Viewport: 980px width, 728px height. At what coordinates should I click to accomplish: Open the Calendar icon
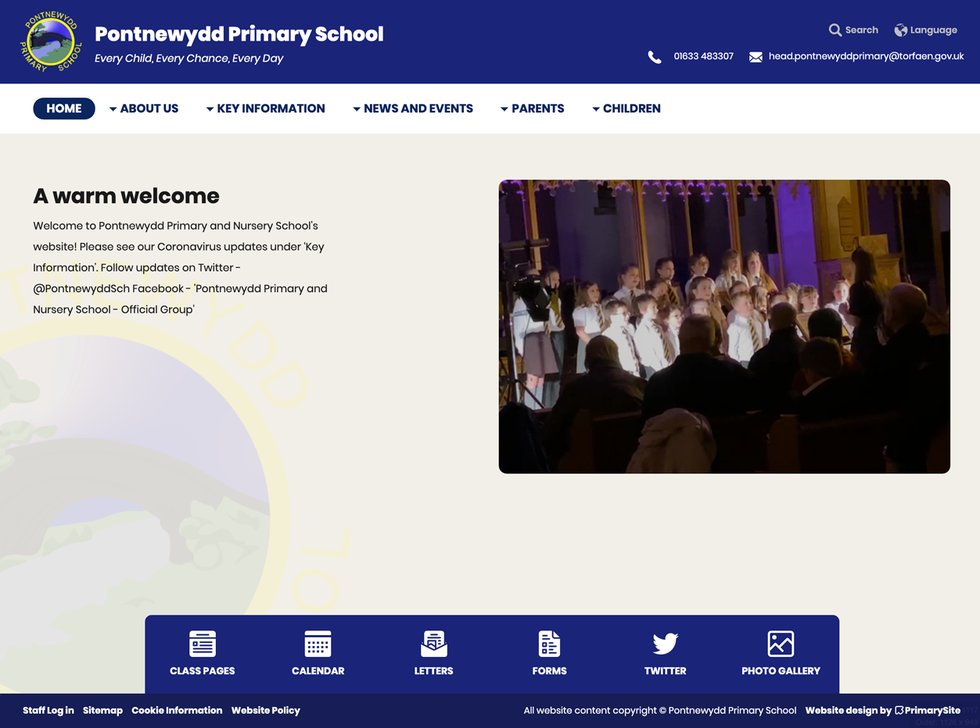click(318, 644)
